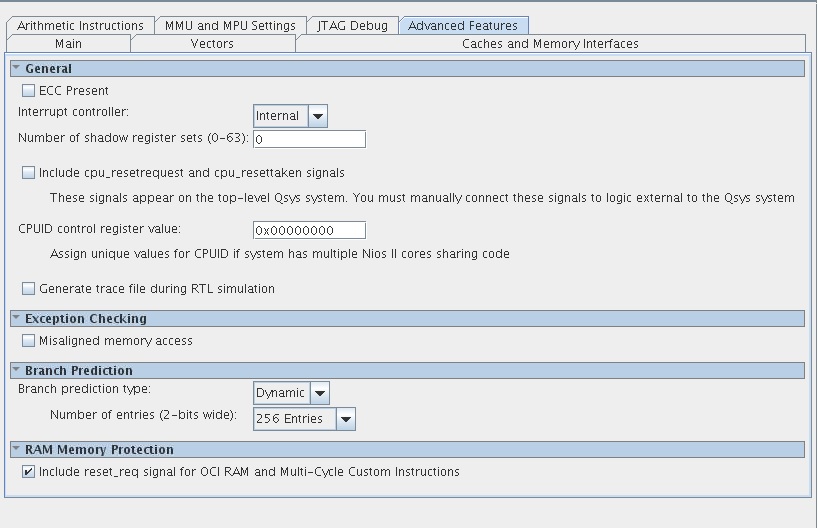Switch to the Arithmetic Instructions tab

(80, 26)
